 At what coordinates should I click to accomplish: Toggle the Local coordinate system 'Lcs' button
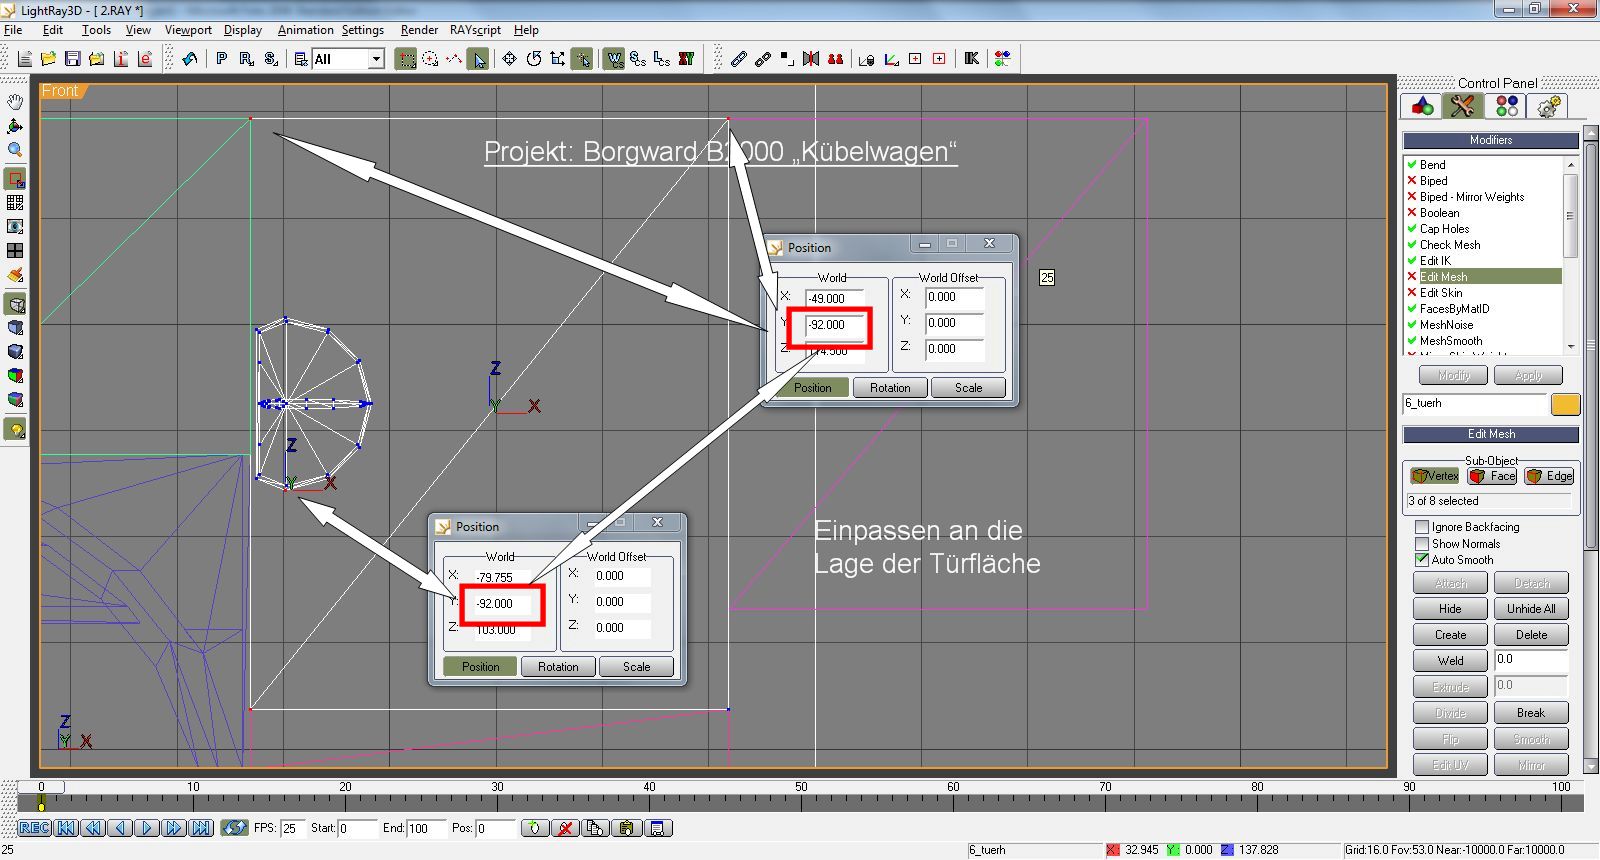tap(662, 59)
